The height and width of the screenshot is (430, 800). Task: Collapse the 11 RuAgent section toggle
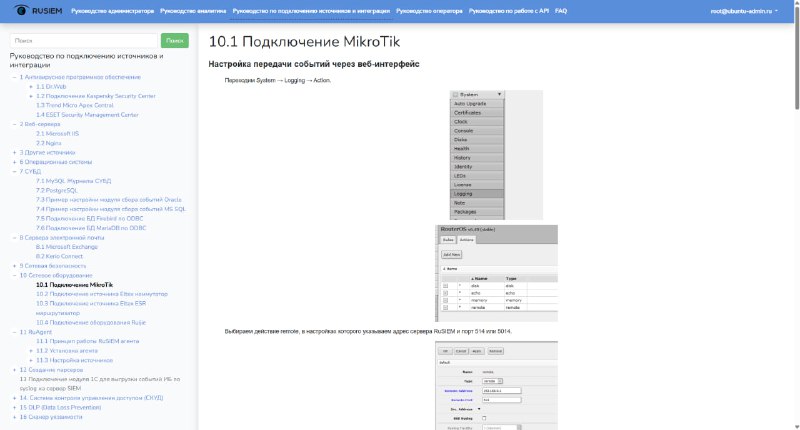[14, 332]
